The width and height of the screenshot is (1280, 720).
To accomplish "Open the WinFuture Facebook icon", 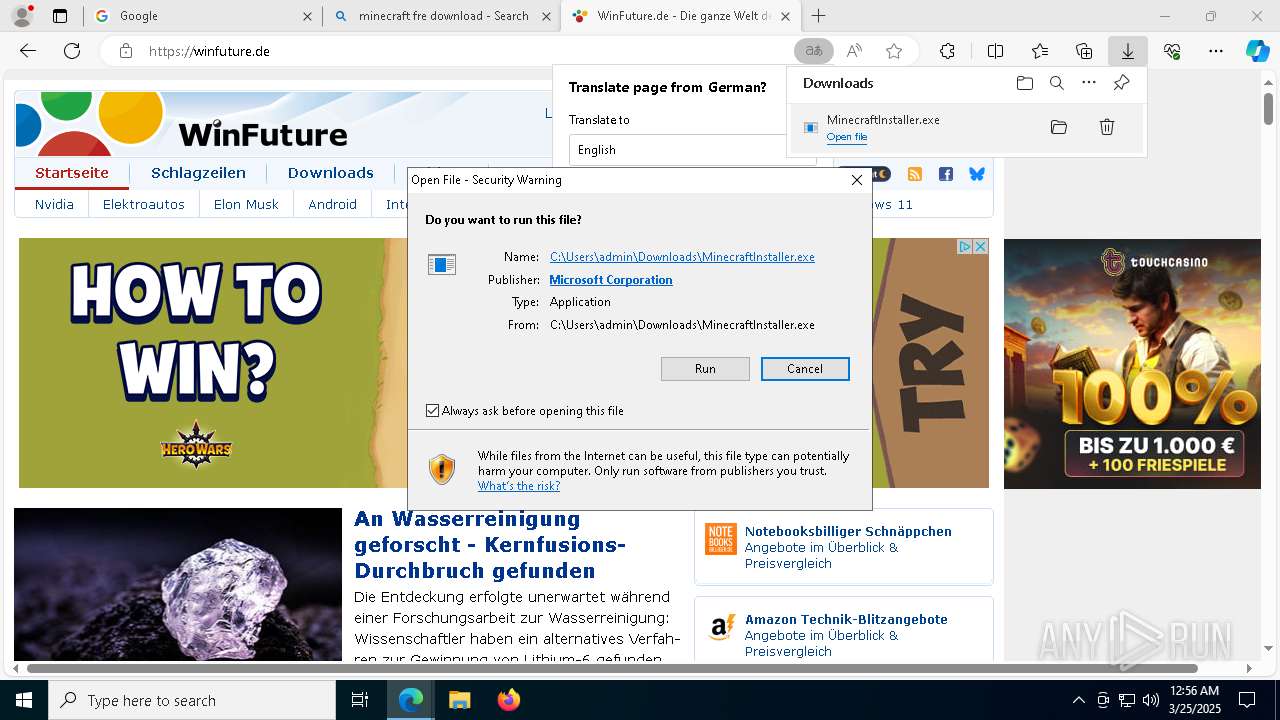I will click(x=946, y=174).
